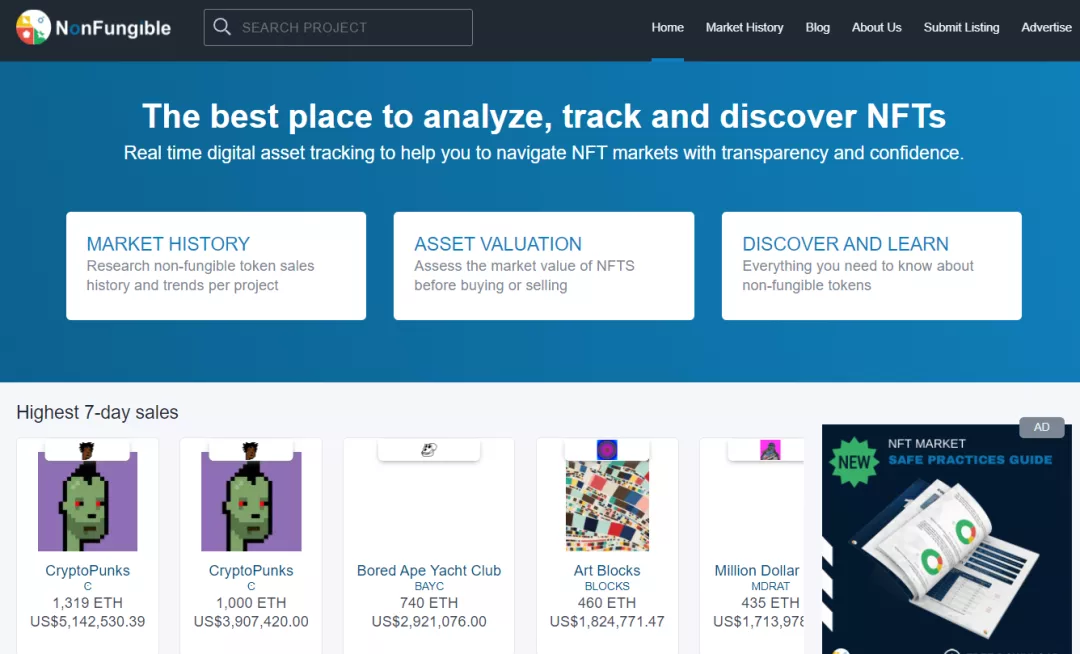Click the second CryptoPunks small badge icon
This screenshot has height=654, width=1080.
pos(251,450)
